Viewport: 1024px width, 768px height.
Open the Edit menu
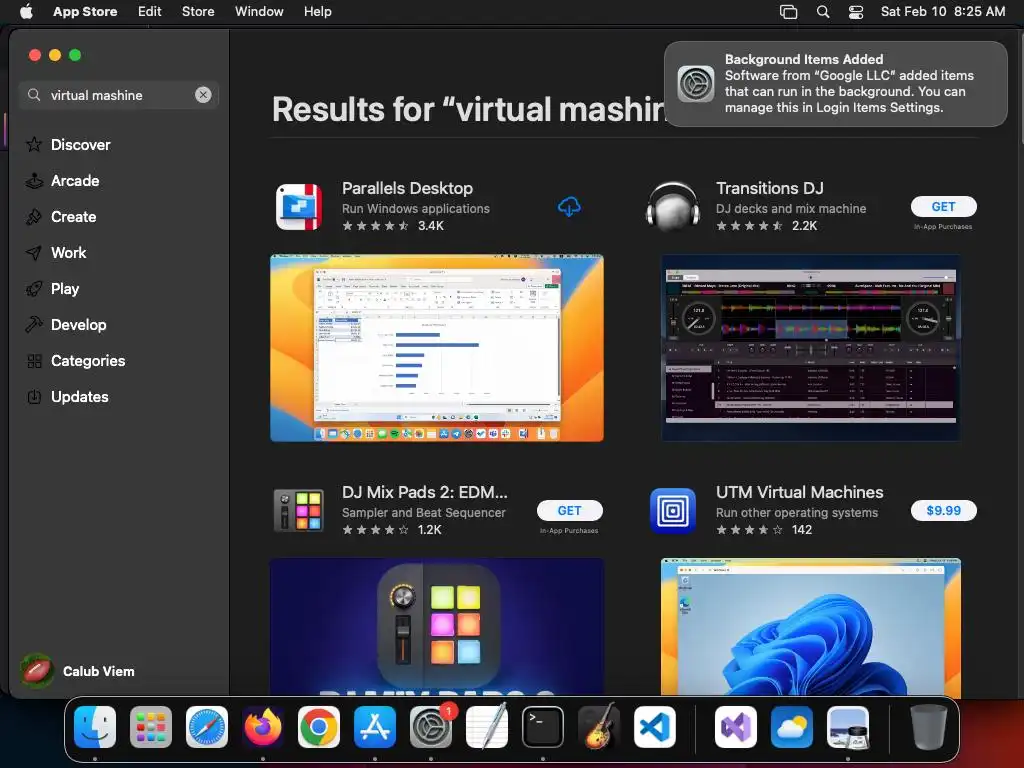150,12
